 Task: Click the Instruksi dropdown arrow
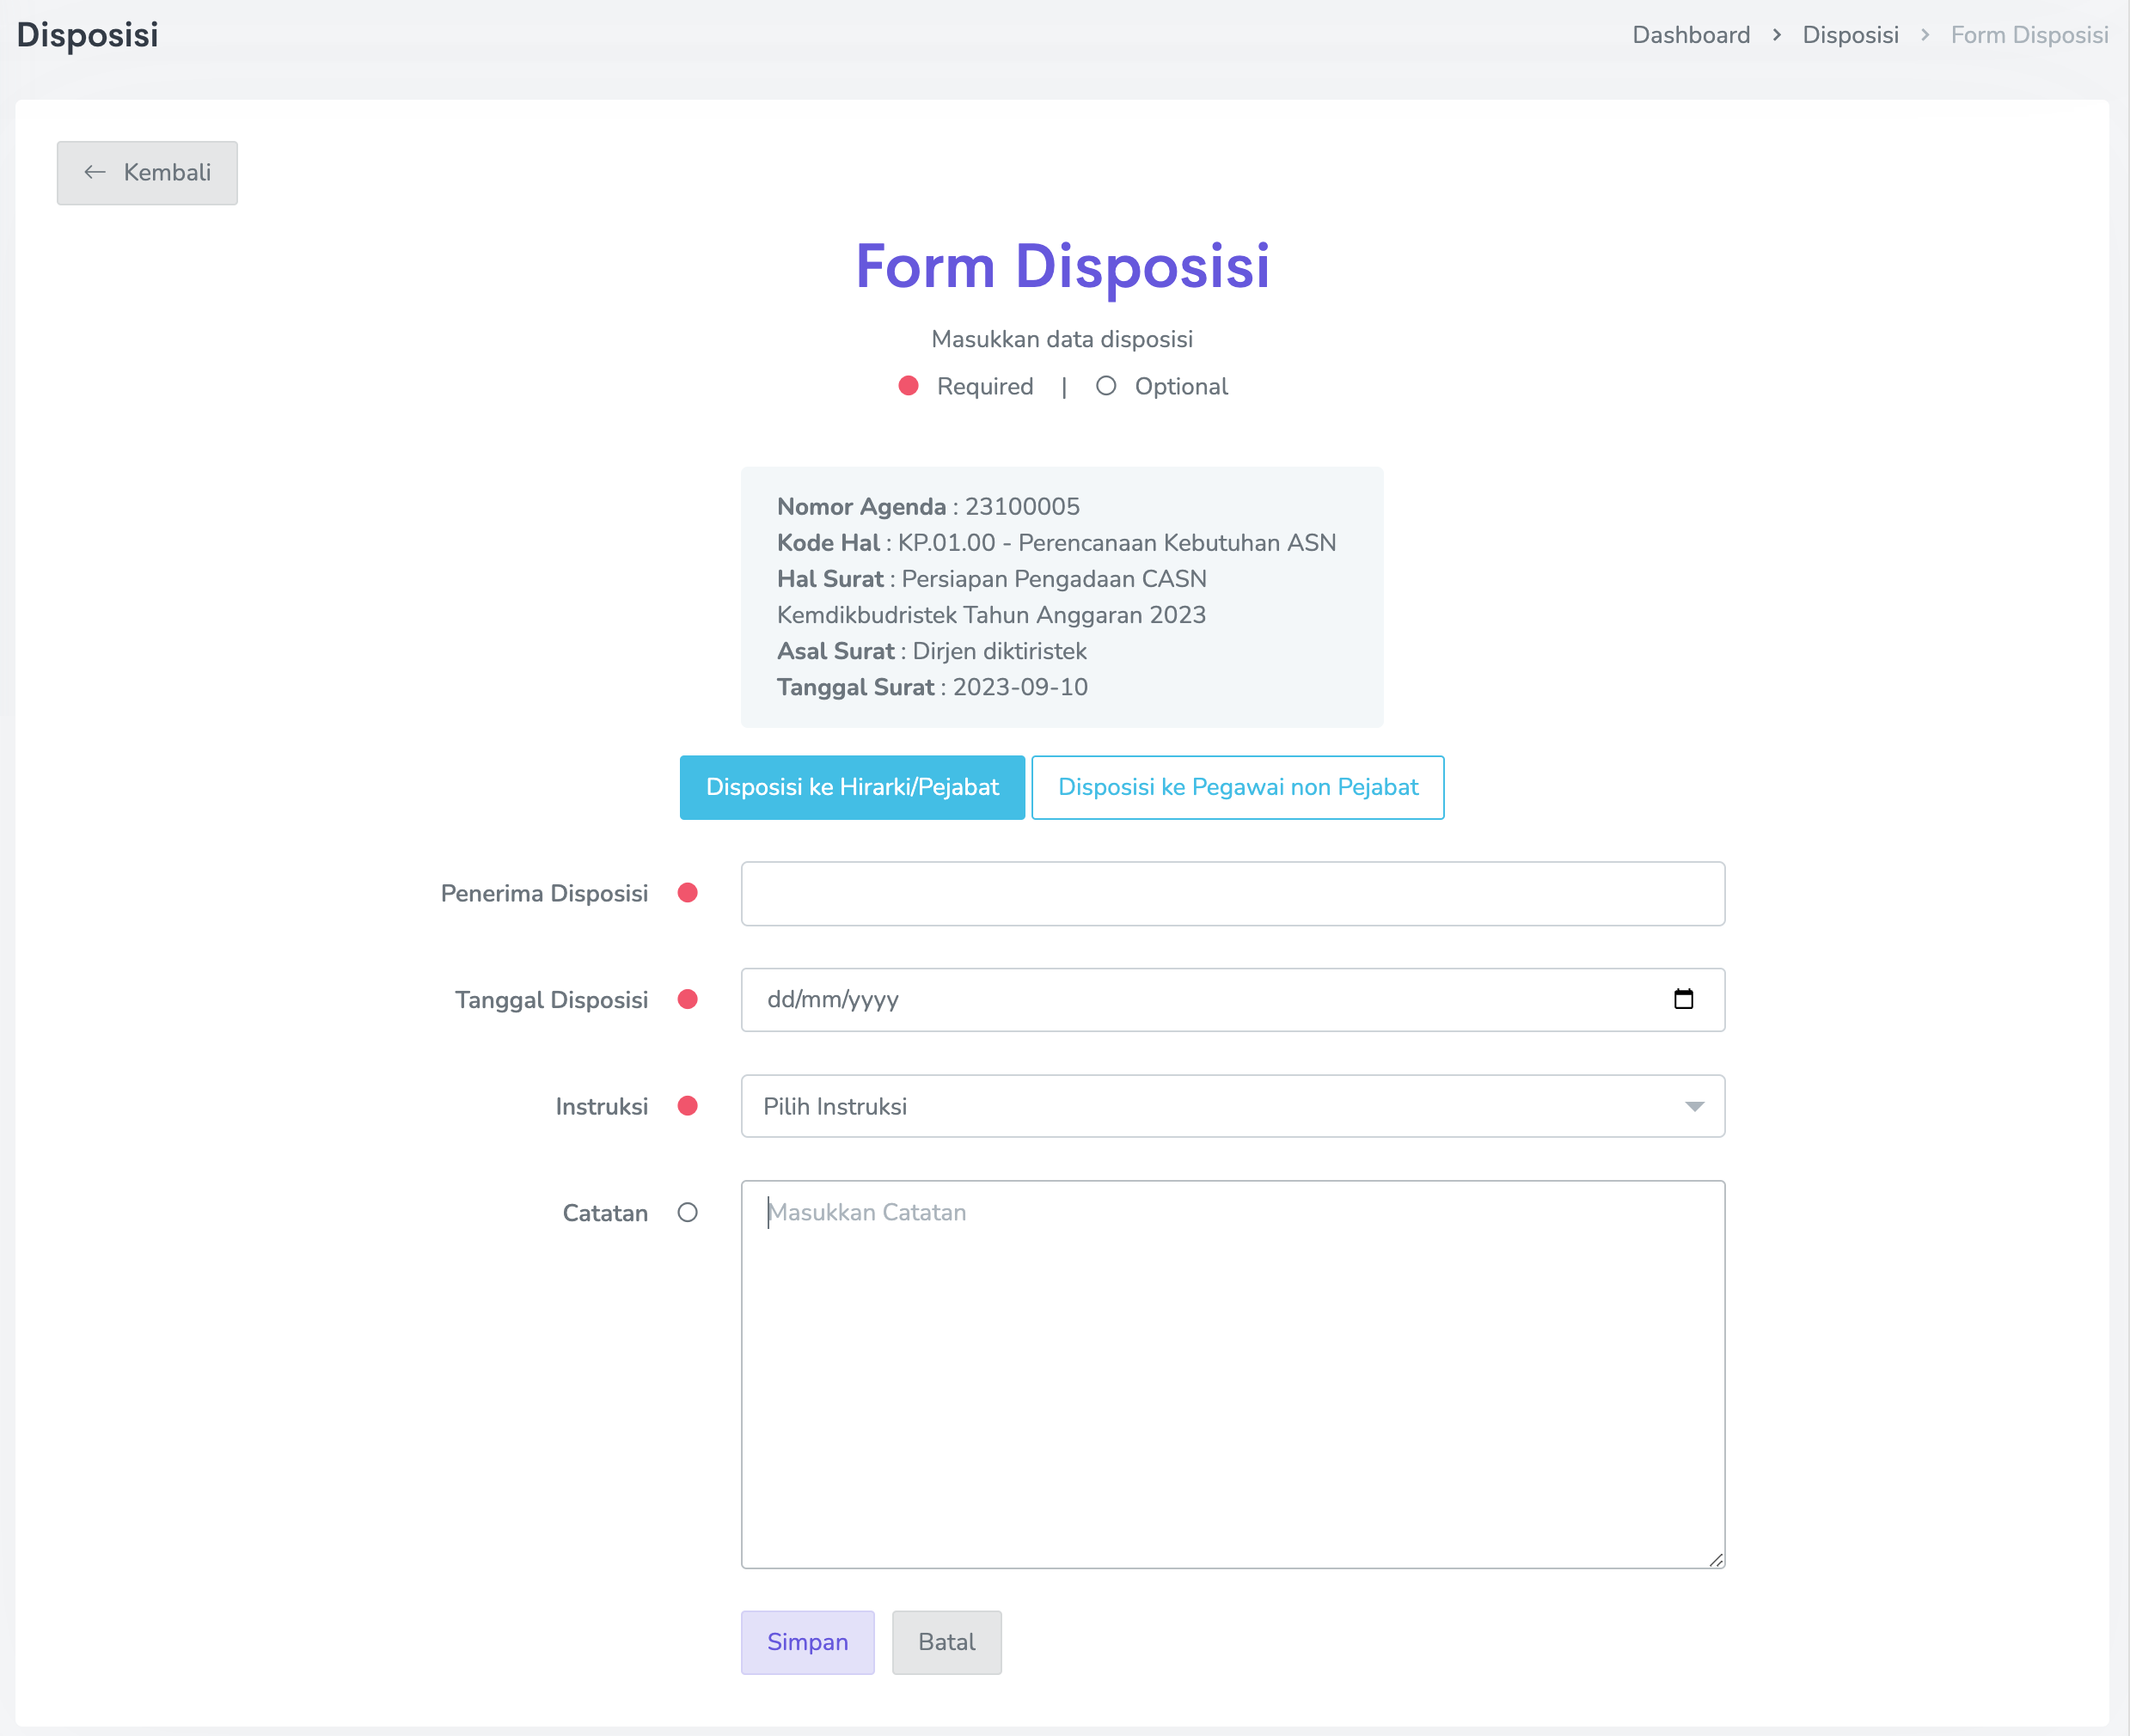1694,1106
